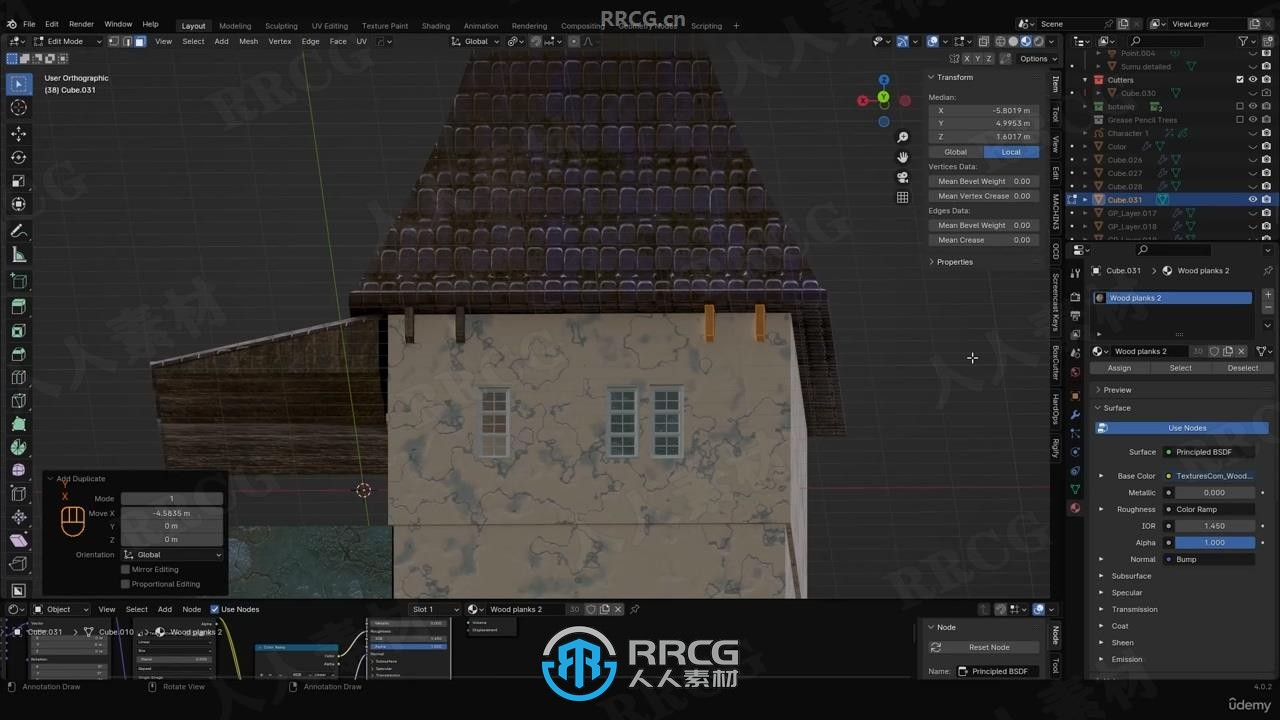The image size is (1280, 720).
Task: Open the Render menu
Action: (81, 24)
